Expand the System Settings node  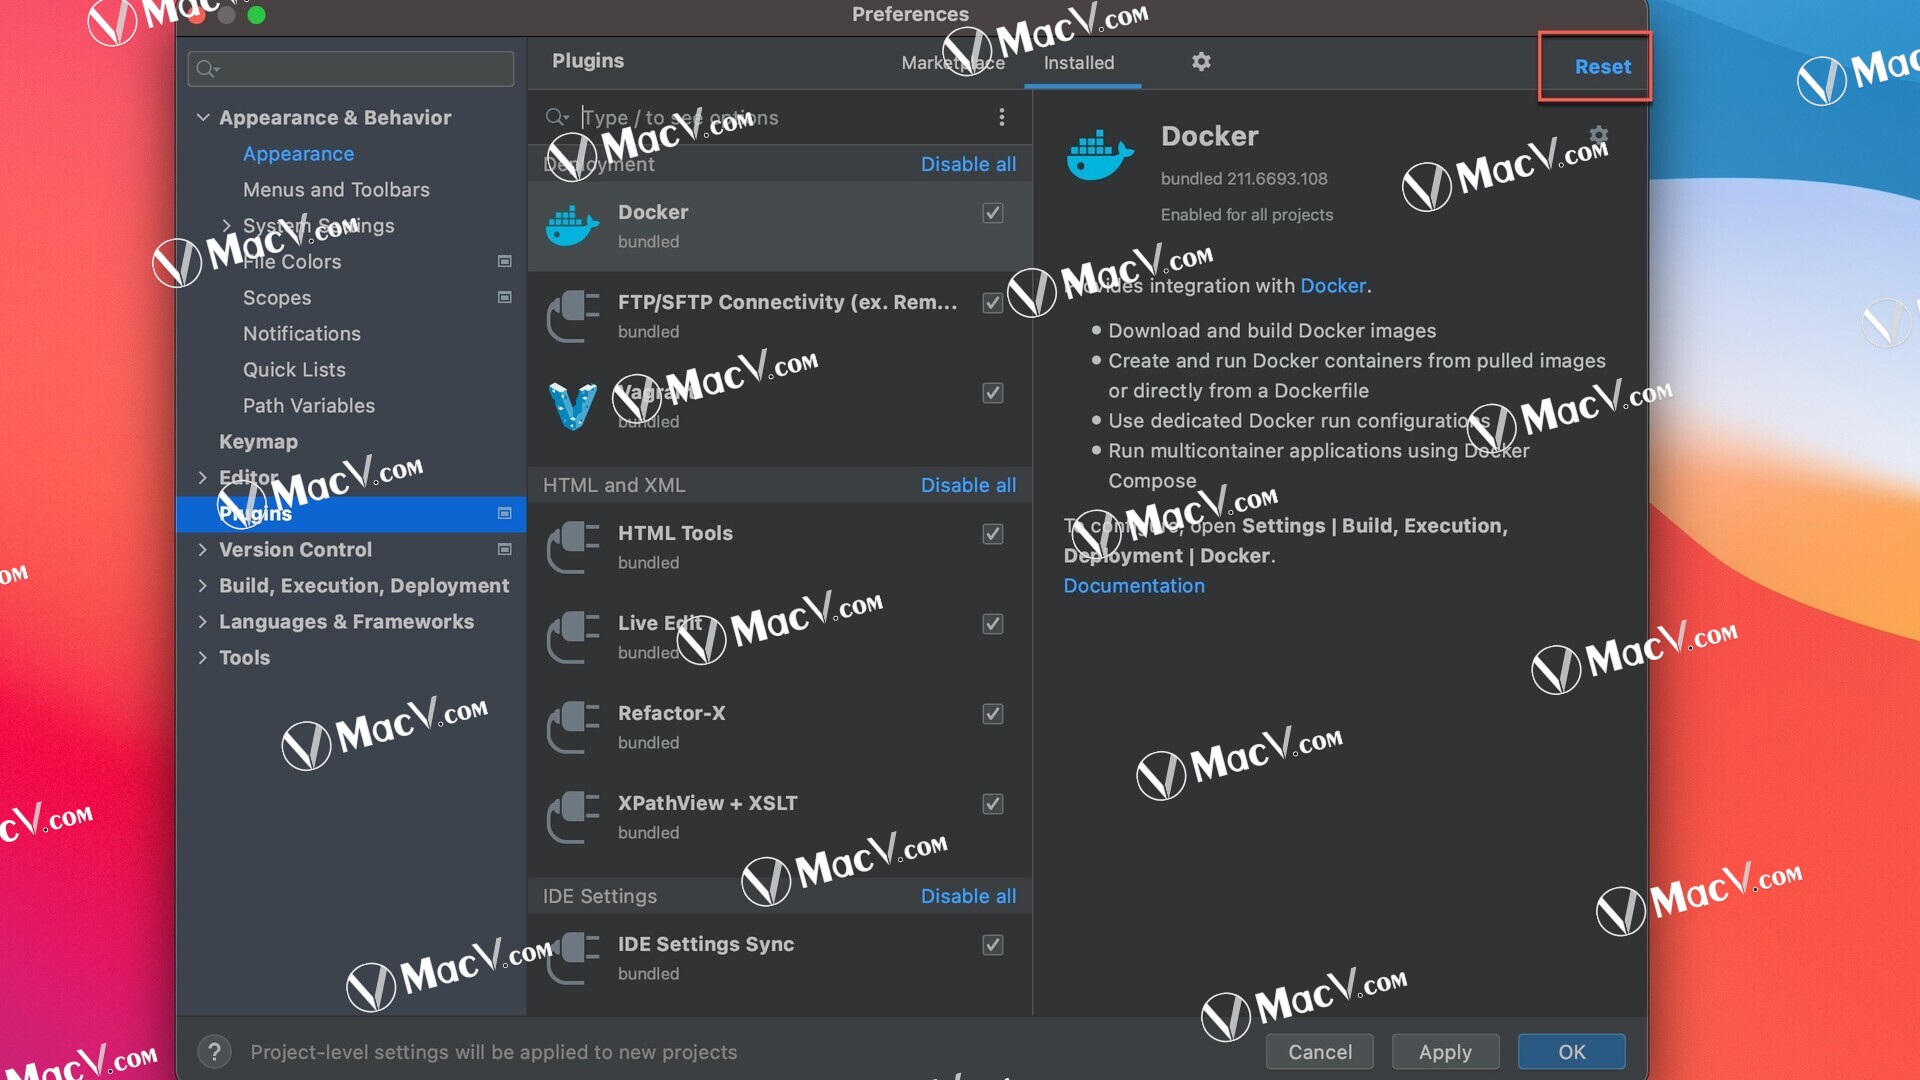tap(227, 225)
